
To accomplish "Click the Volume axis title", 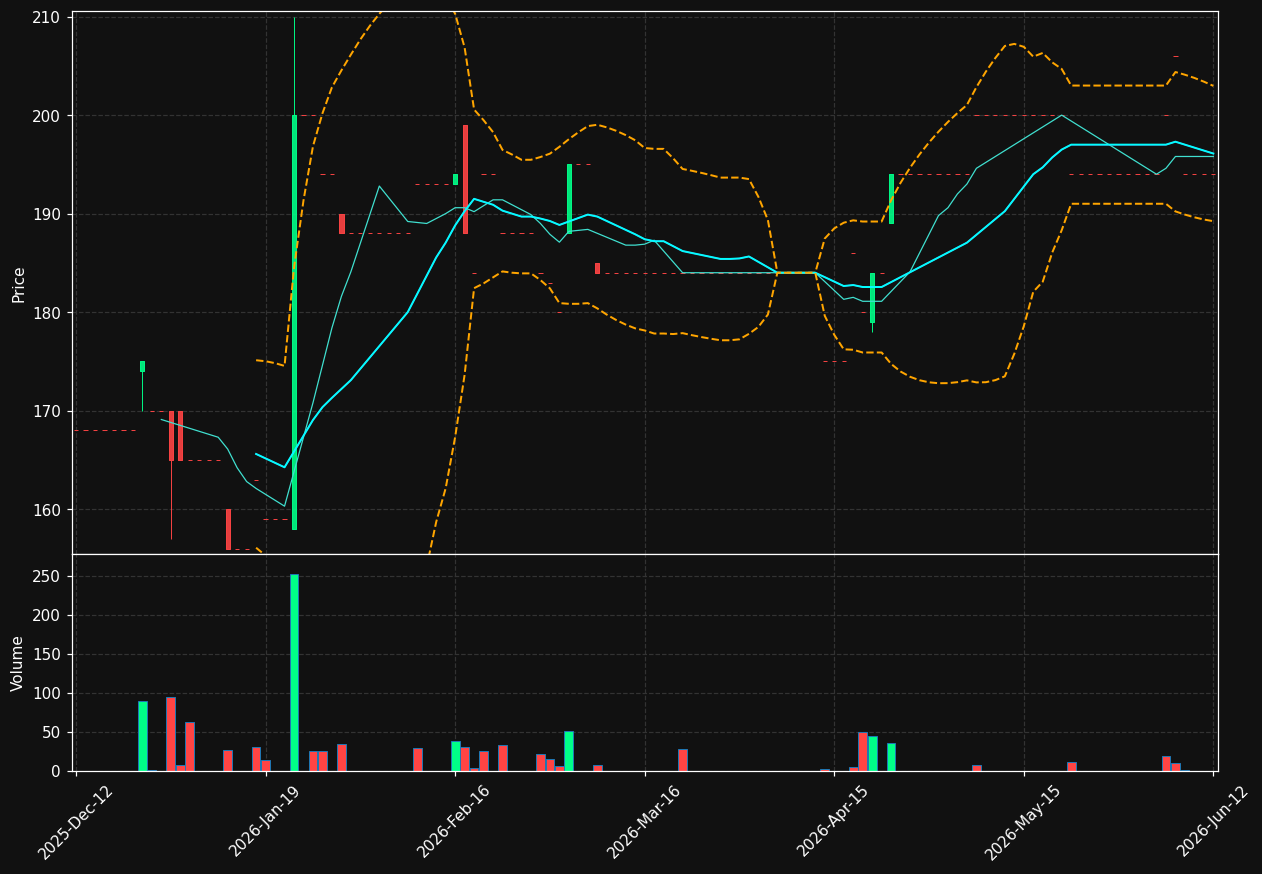I will click(18, 663).
